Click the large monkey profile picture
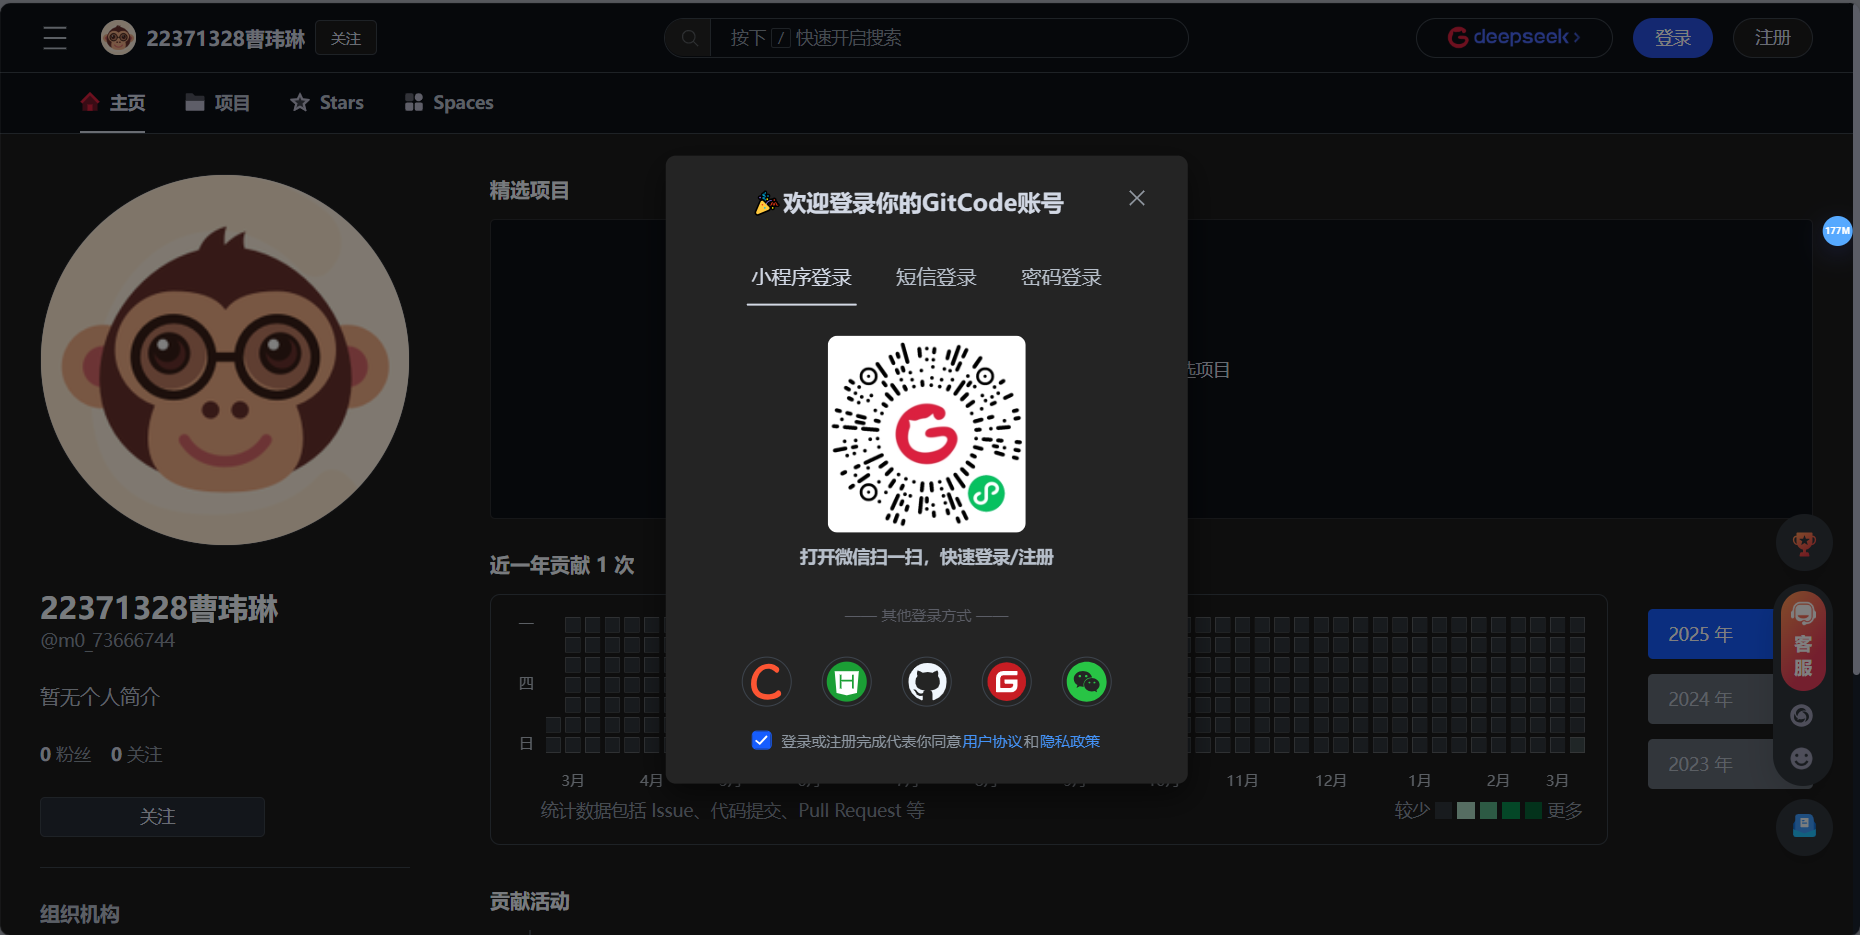Viewport: 1860px width, 935px height. coord(225,360)
